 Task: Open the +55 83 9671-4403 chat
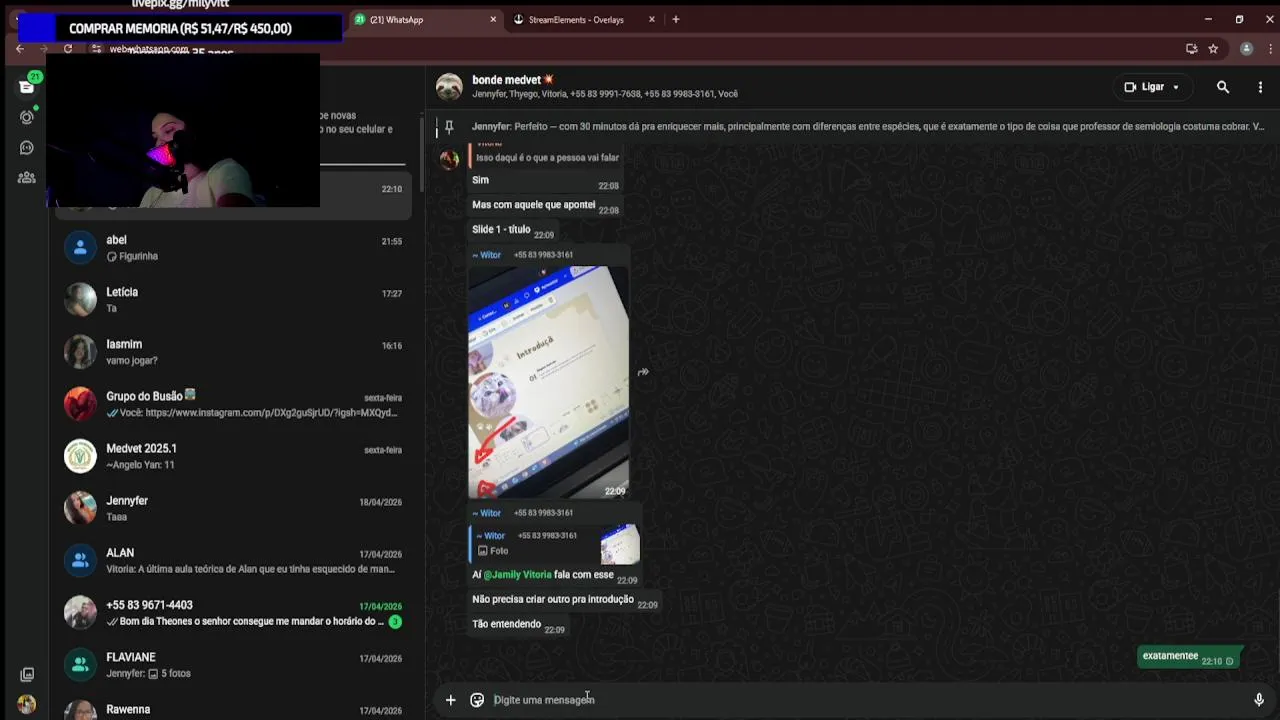[232, 612]
